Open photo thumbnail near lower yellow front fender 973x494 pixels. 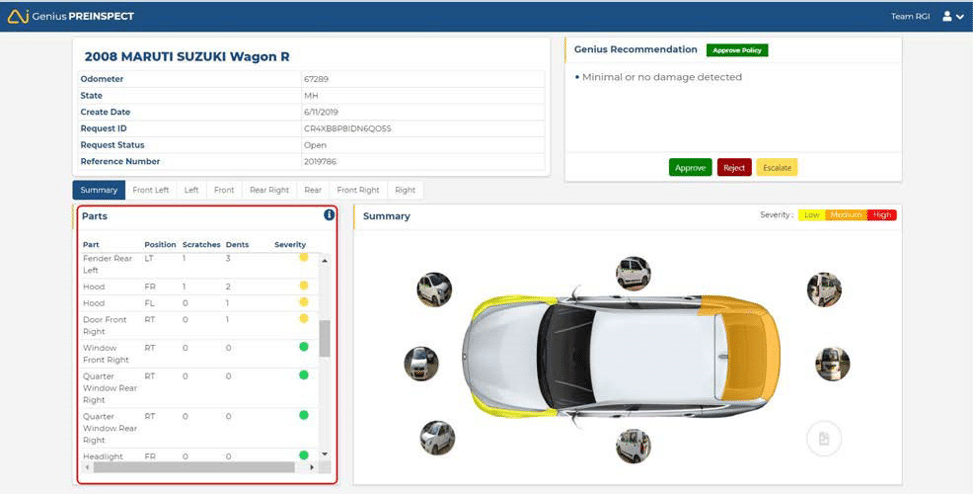pyautogui.click(x=437, y=438)
